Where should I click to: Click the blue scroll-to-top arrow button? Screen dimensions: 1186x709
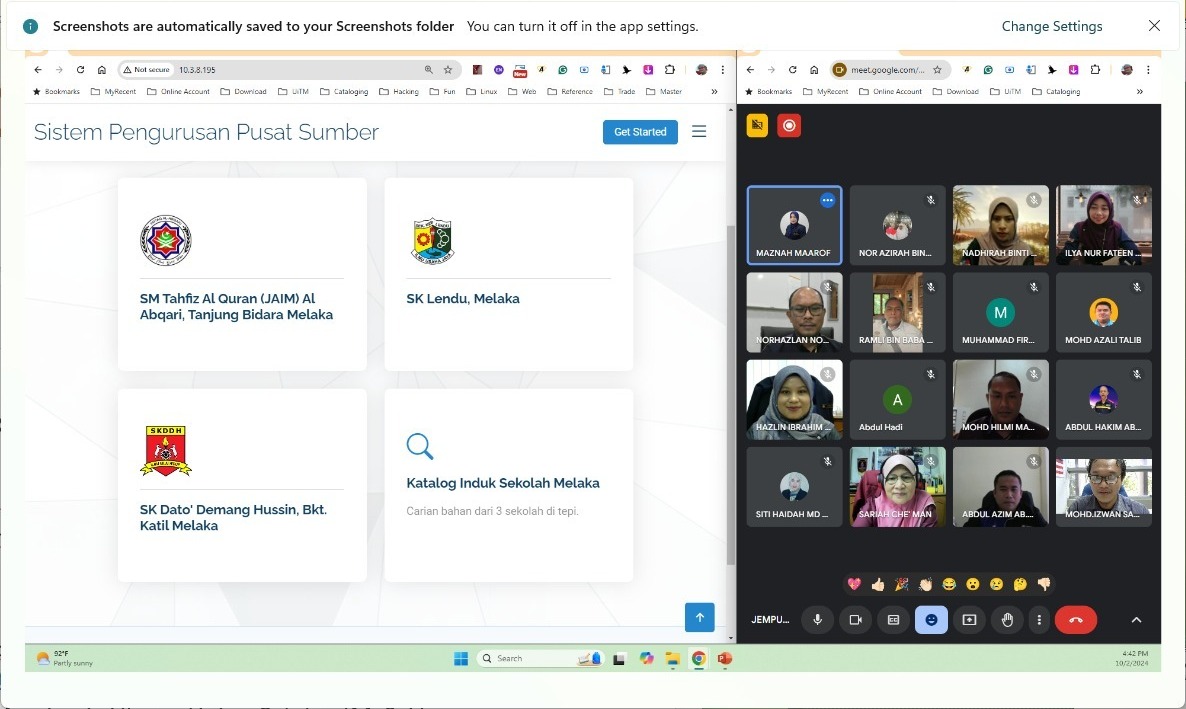(700, 617)
